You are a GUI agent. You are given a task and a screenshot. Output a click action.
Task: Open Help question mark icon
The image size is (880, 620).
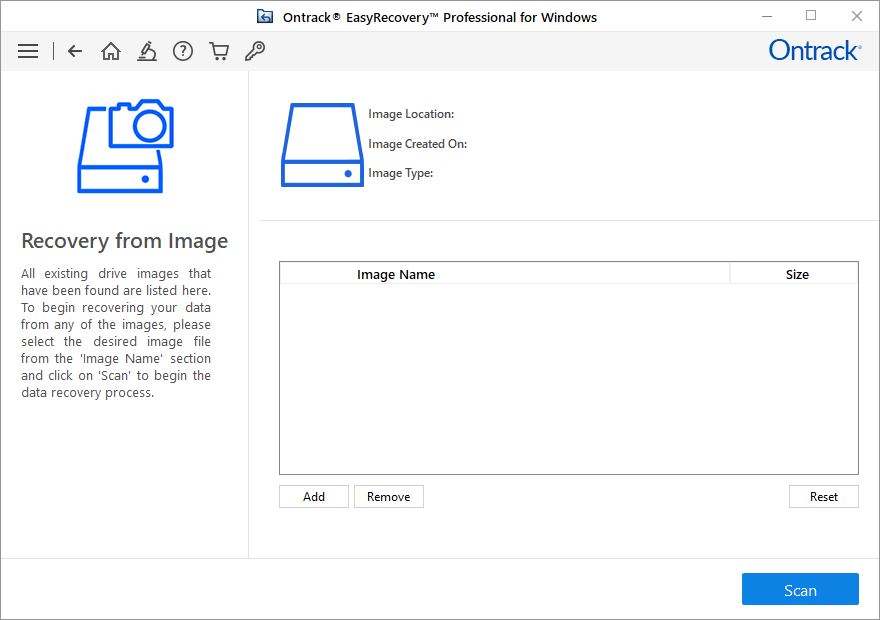(183, 51)
